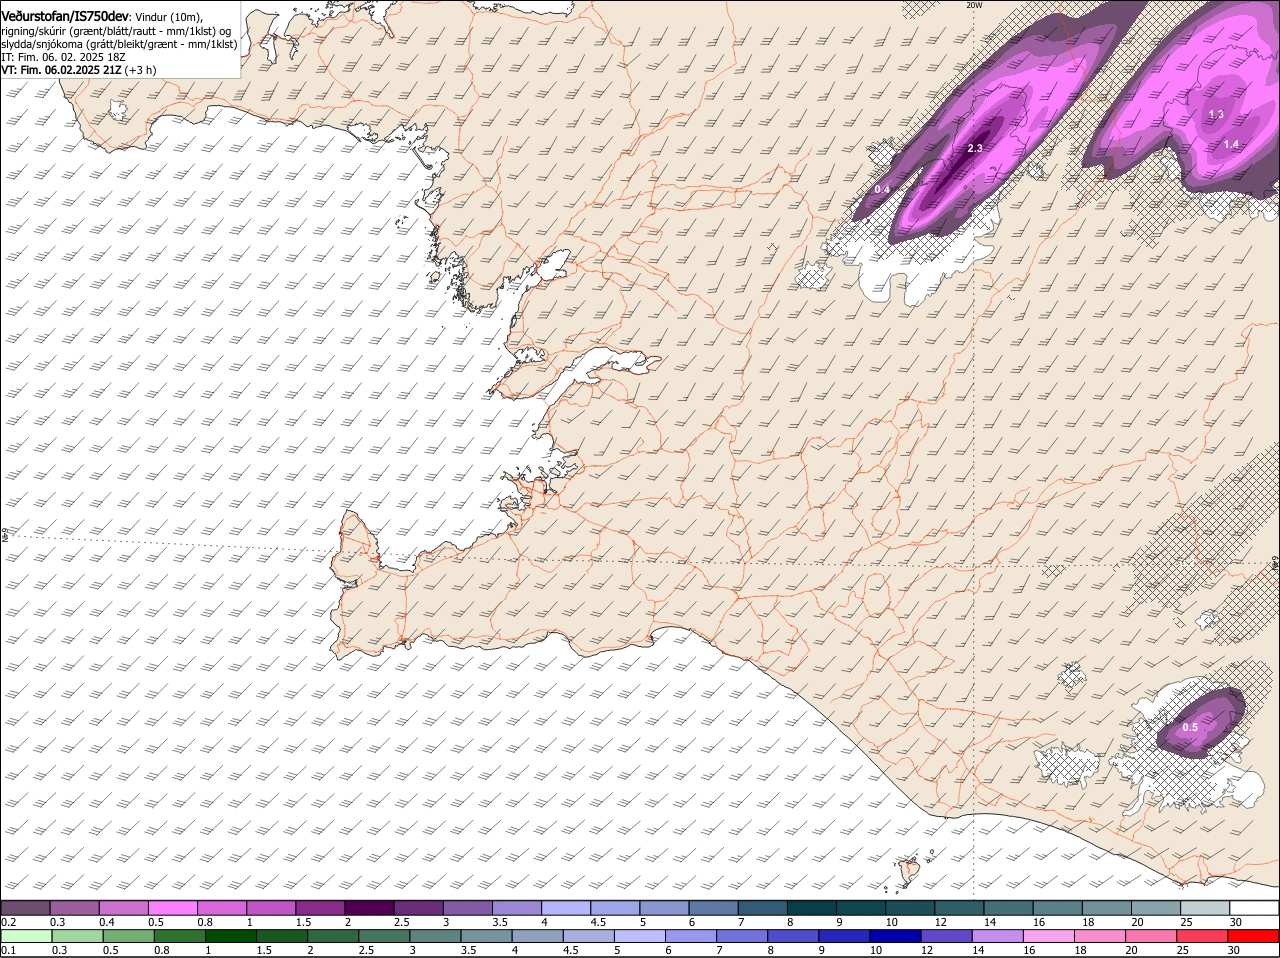Select the dark green 1 swatch, lower legend row
This screenshot has height=958, width=1280.
coord(230,936)
